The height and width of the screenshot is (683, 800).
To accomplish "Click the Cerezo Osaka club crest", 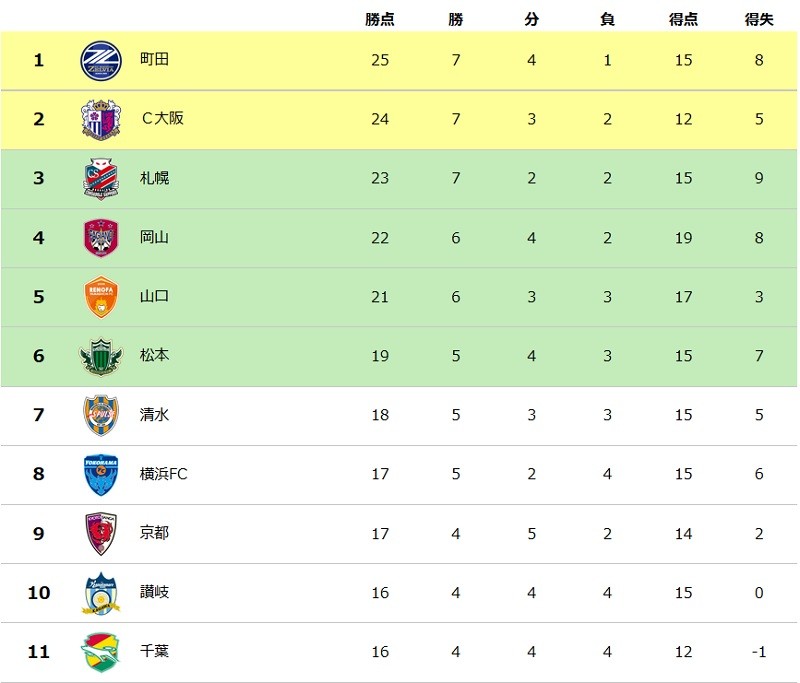I will [x=100, y=119].
